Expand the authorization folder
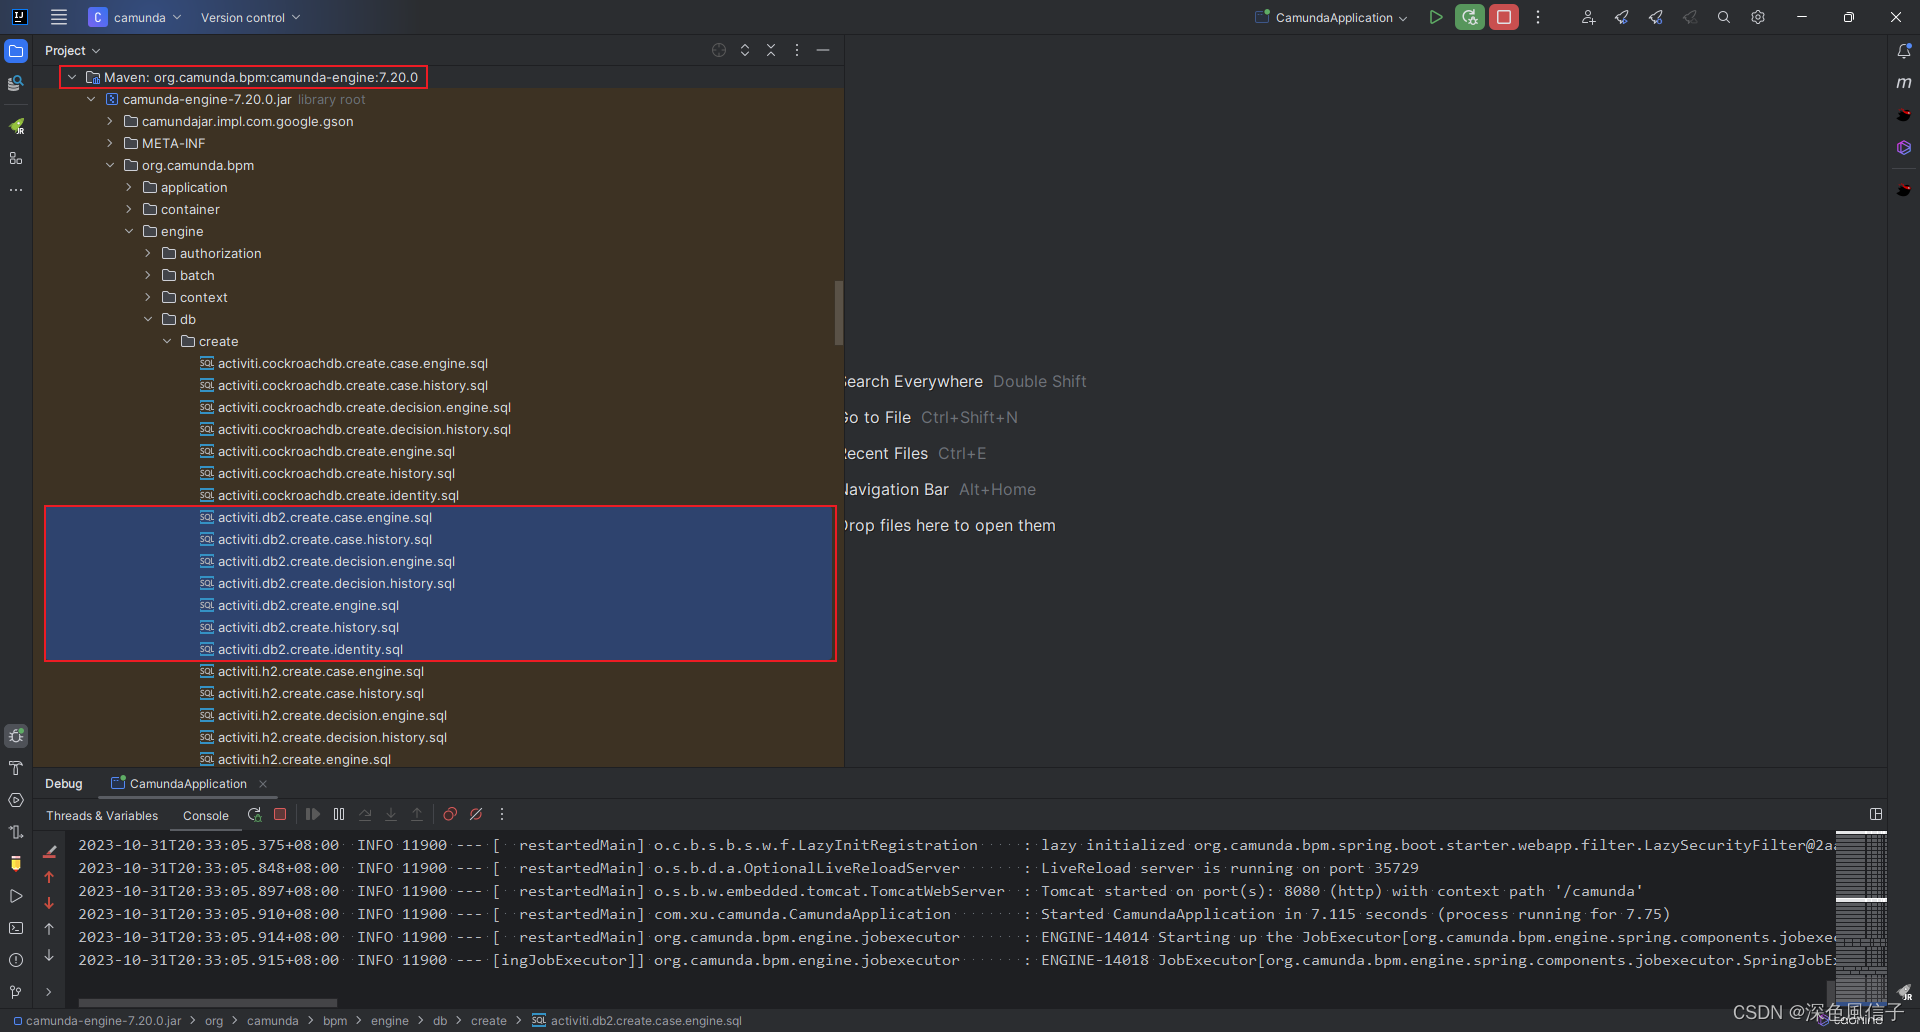The image size is (1920, 1032). tap(148, 253)
